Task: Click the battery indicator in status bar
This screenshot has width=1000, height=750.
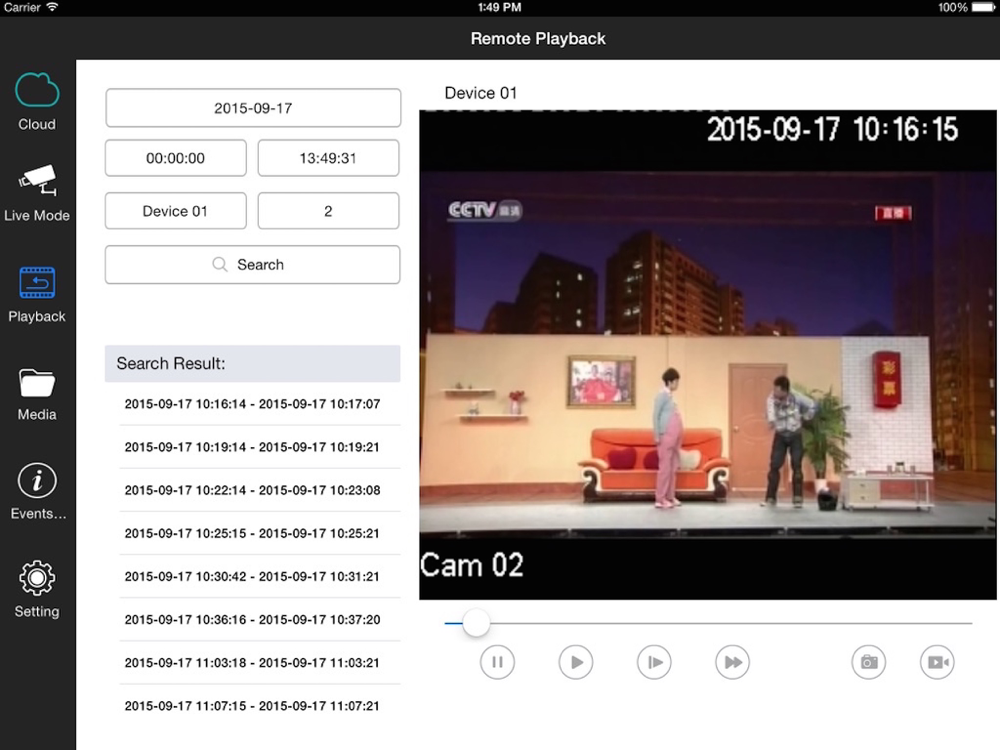Action: click(983, 8)
